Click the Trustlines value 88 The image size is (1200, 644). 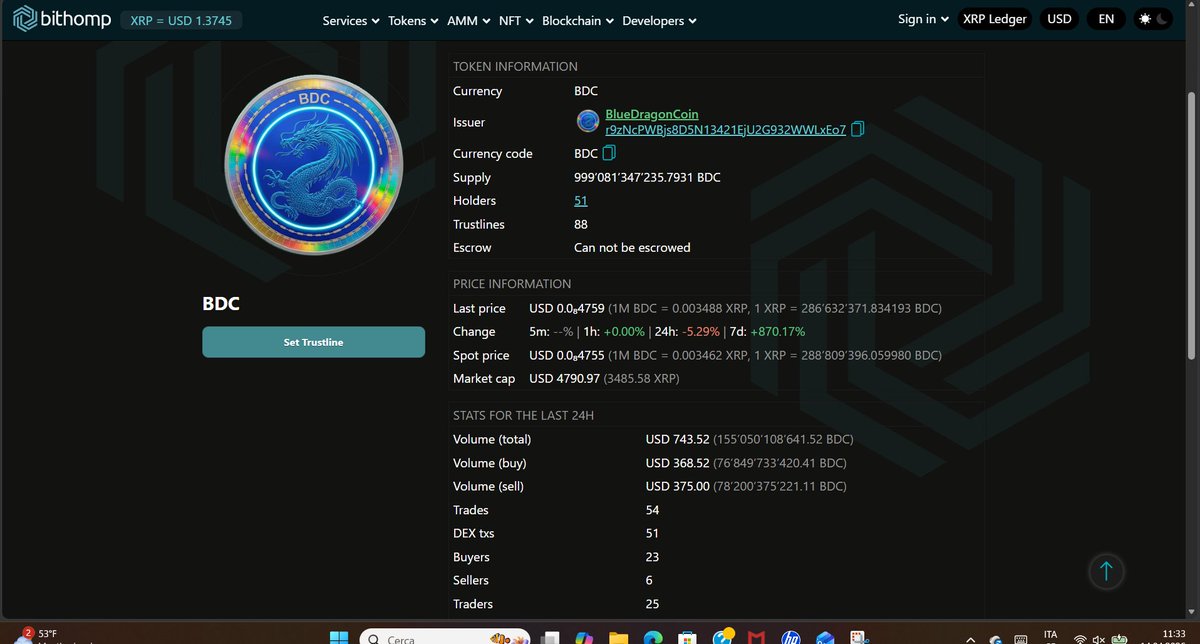pyautogui.click(x=581, y=224)
